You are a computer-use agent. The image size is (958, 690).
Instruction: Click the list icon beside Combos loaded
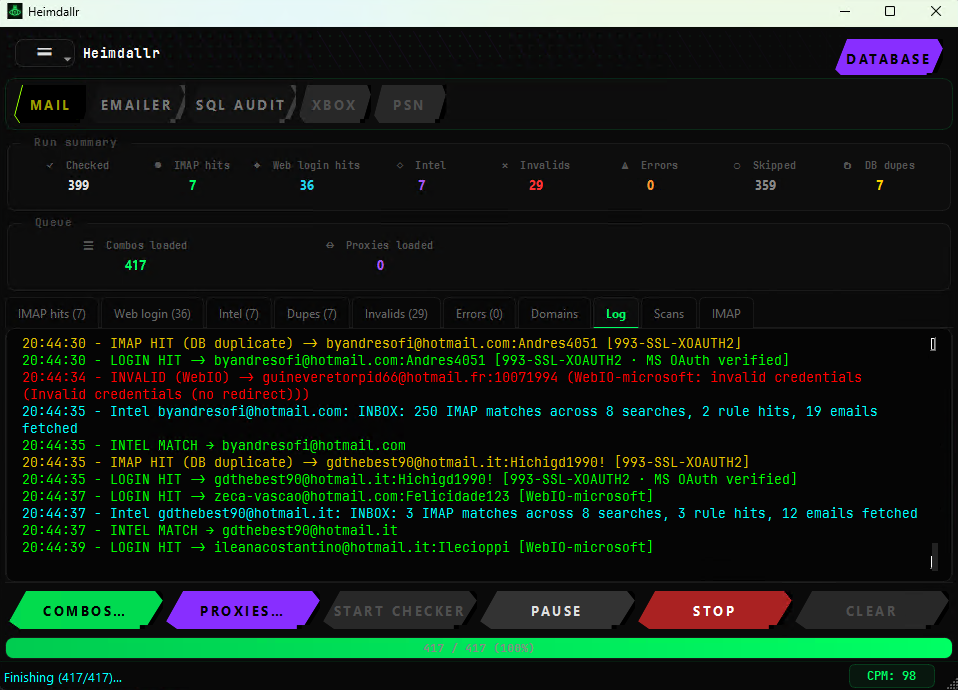click(89, 246)
